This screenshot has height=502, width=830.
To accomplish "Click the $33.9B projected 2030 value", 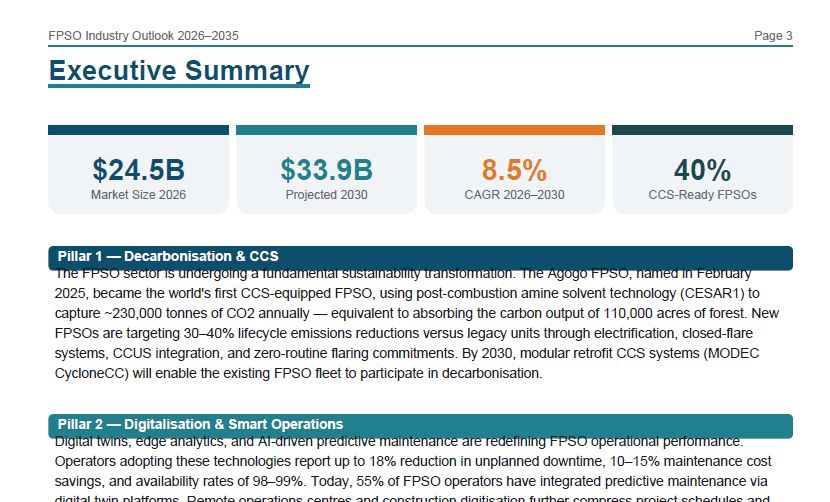I will pos(327,170).
